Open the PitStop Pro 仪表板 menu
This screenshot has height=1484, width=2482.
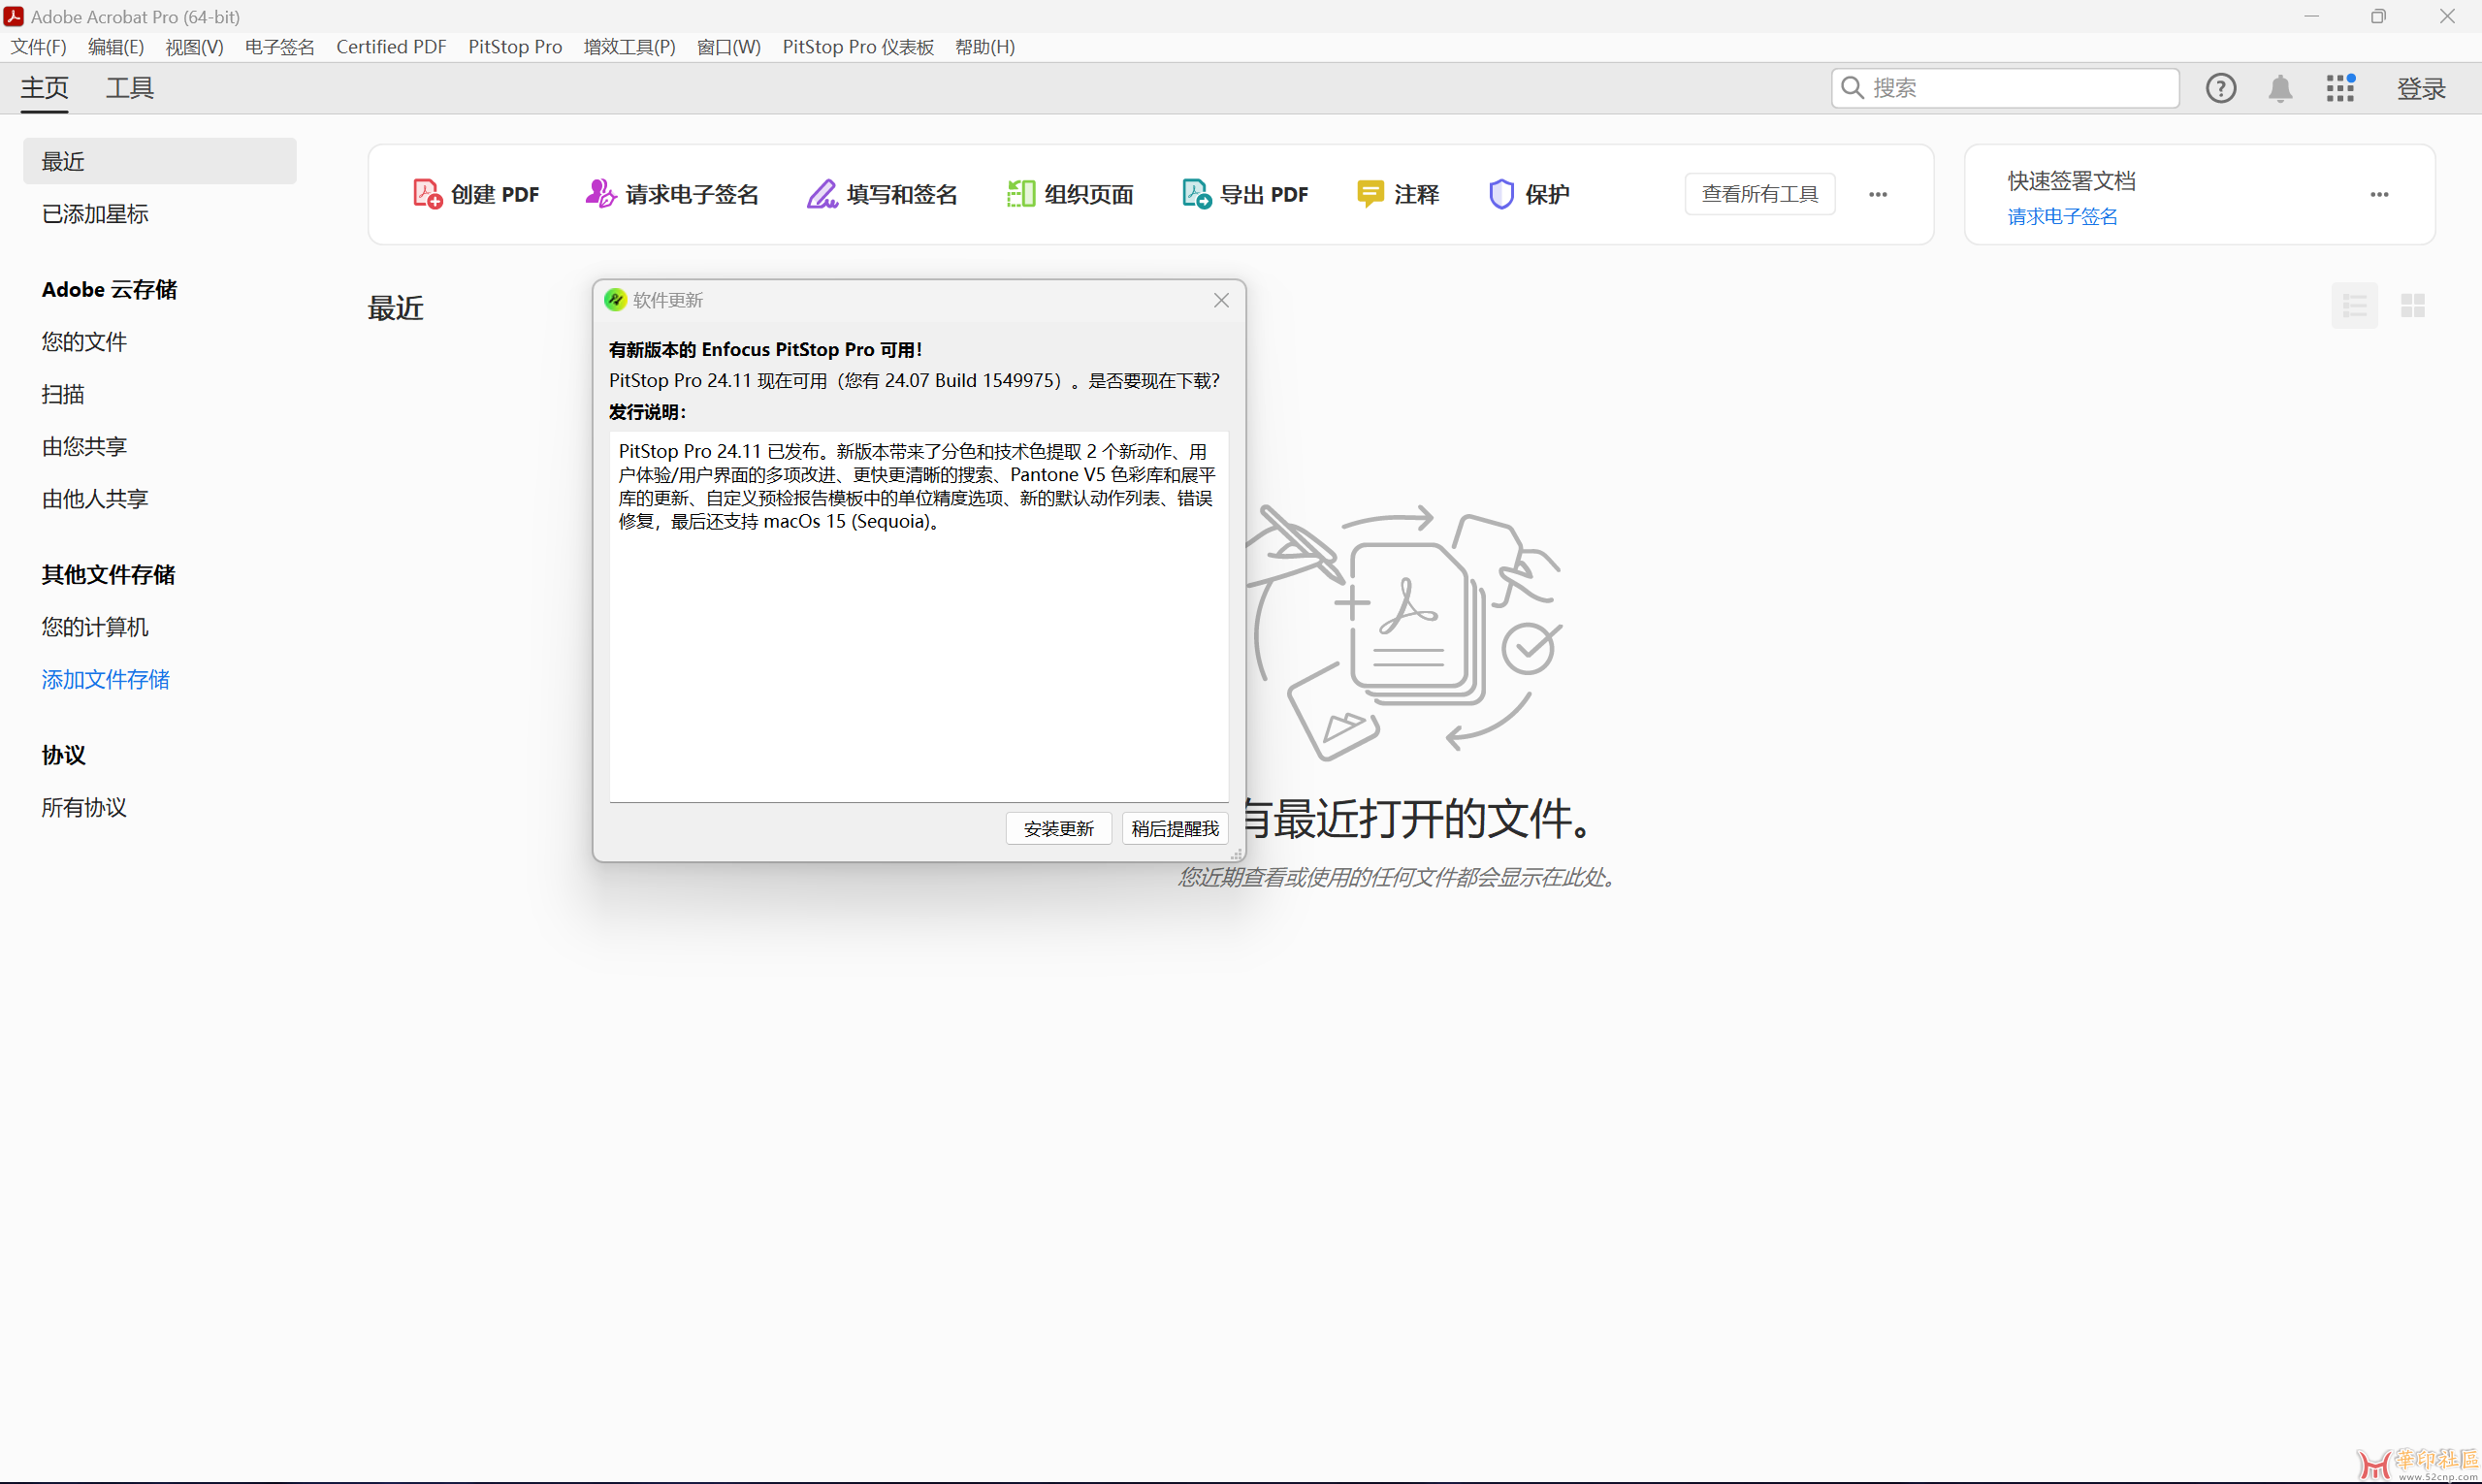click(857, 47)
